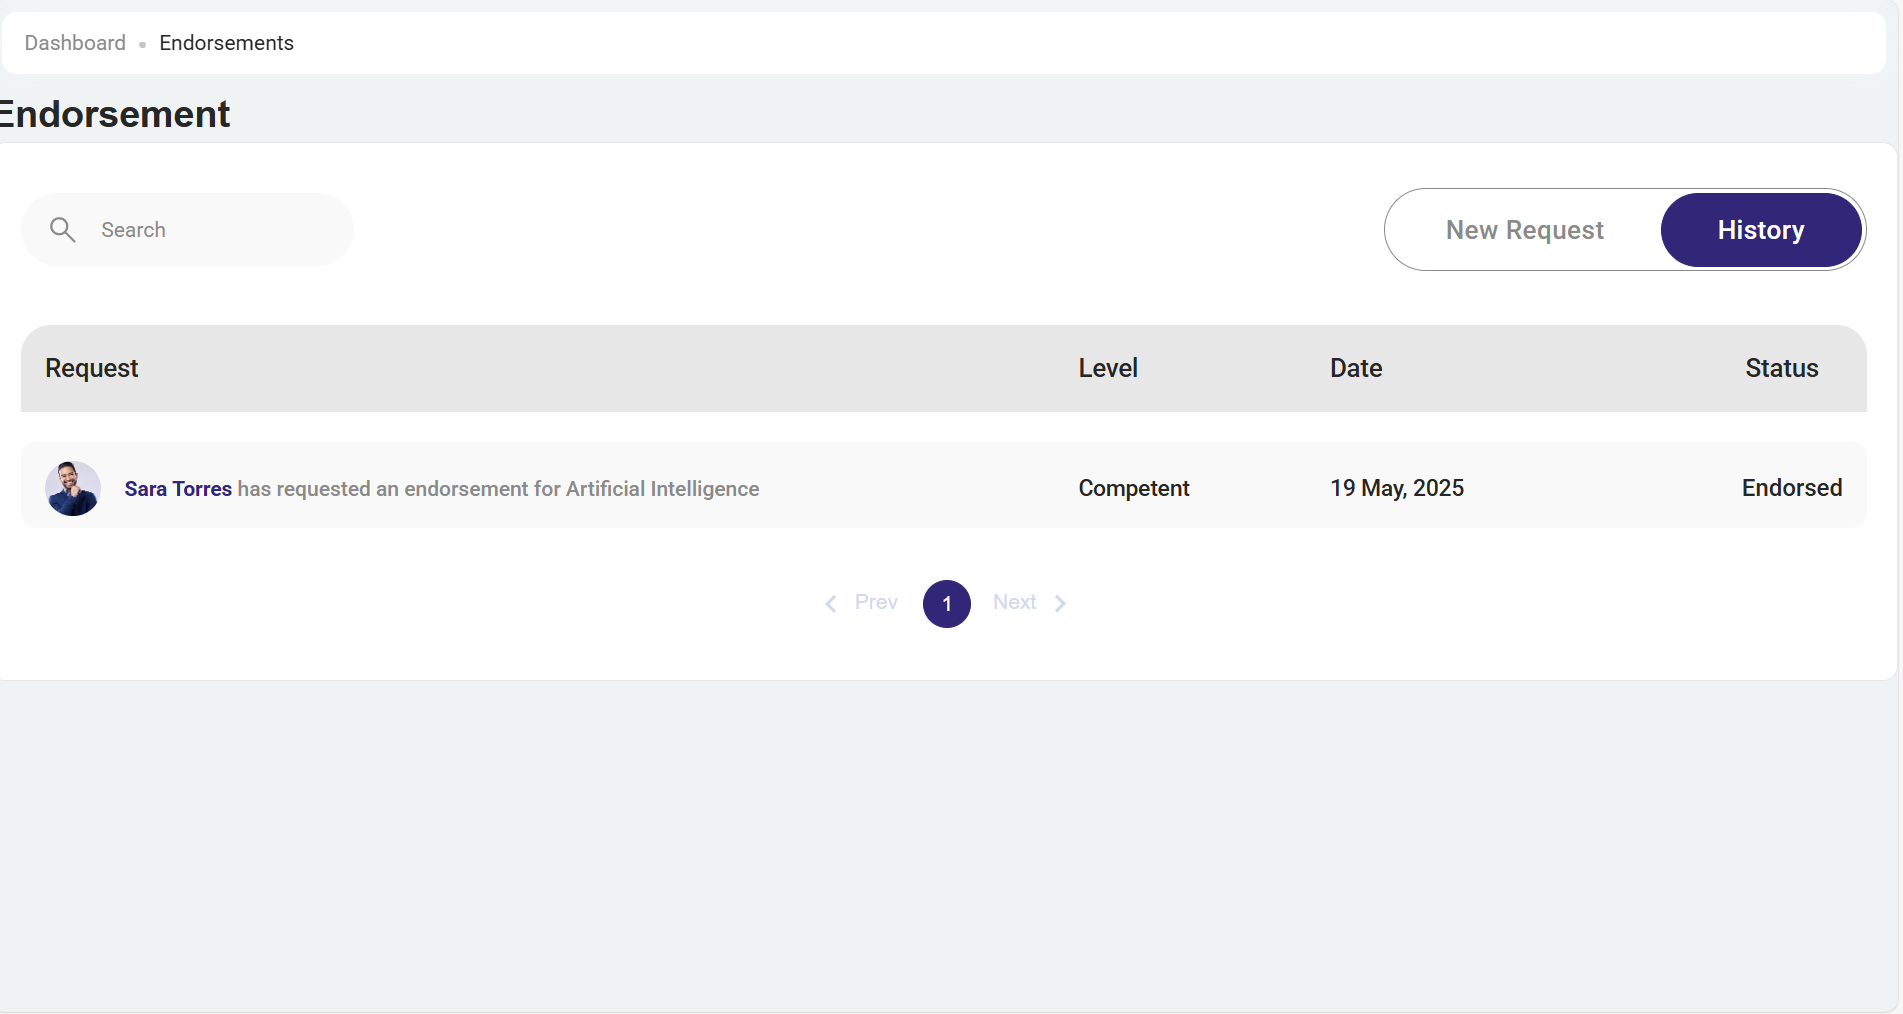Click the Endorsed status in the row
This screenshot has width=1903, height=1014.
(1791, 488)
